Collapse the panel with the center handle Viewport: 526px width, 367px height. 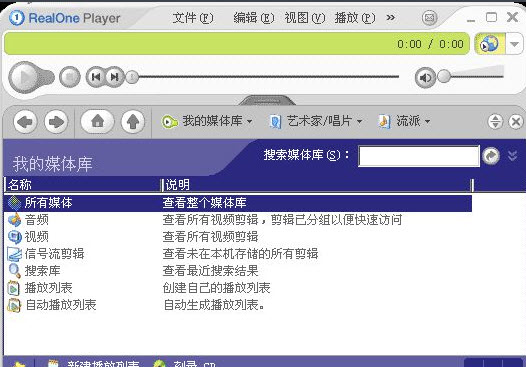[268, 100]
